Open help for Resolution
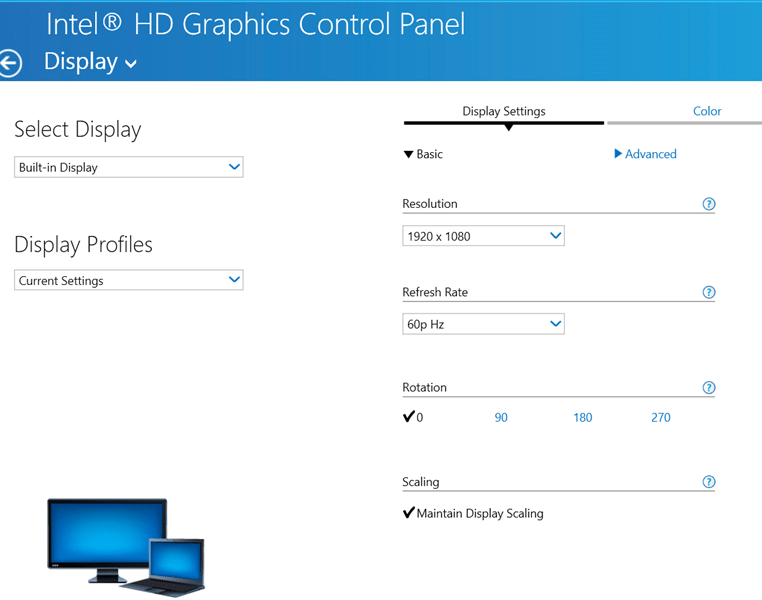This screenshot has height=600, width=762. [x=709, y=204]
